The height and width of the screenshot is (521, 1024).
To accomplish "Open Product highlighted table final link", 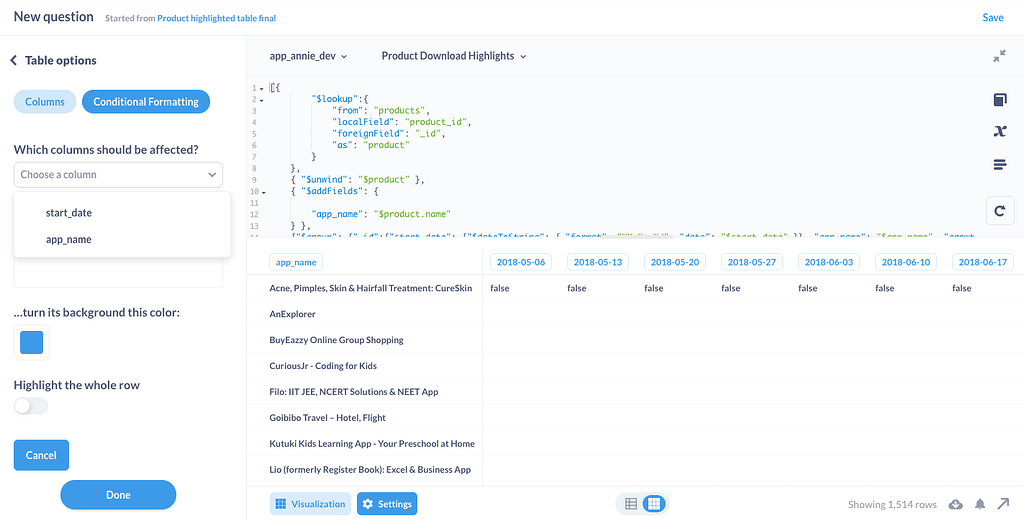I will click(216, 18).
